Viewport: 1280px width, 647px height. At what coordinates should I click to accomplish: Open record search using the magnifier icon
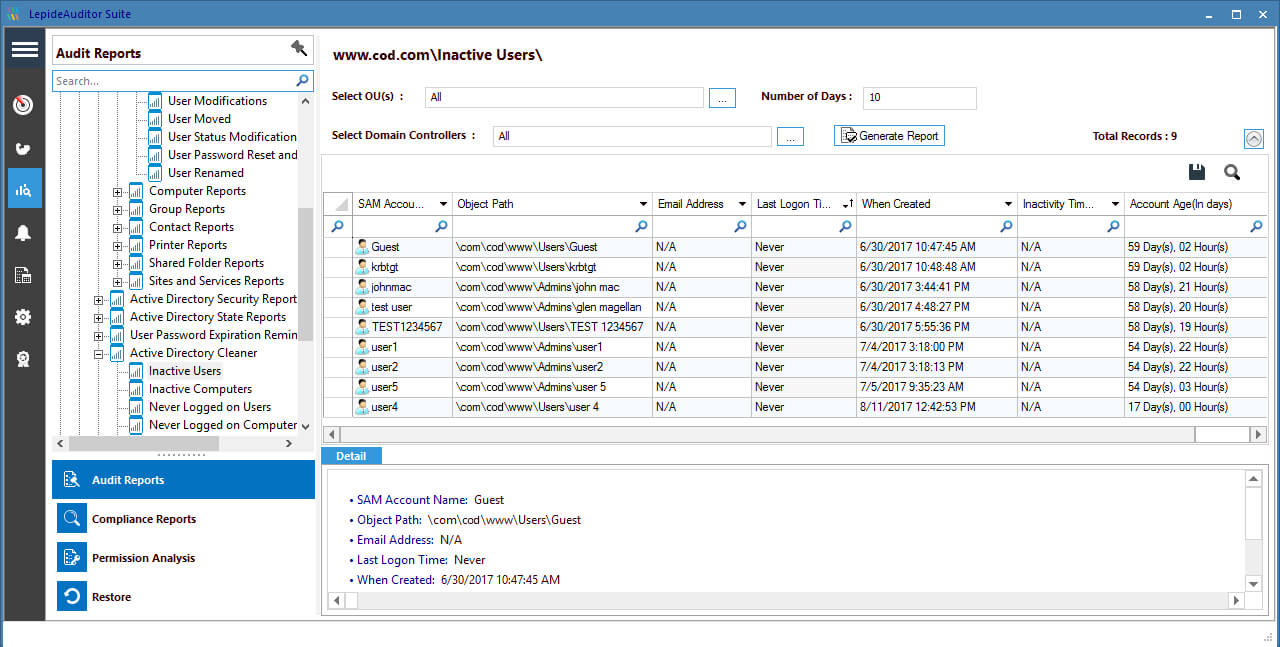point(1231,172)
